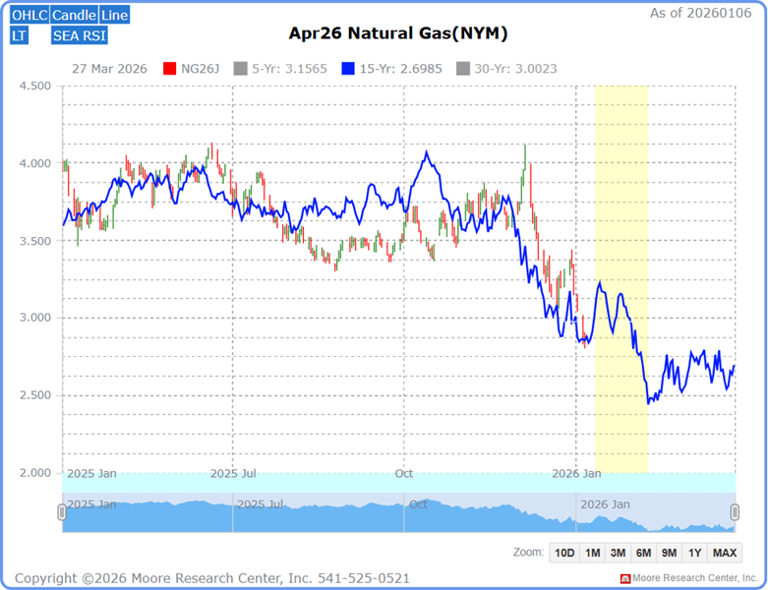Toggle the 30-Yr seasonal legend entry
This screenshot has height=590, width=768.
click(506, 69)
